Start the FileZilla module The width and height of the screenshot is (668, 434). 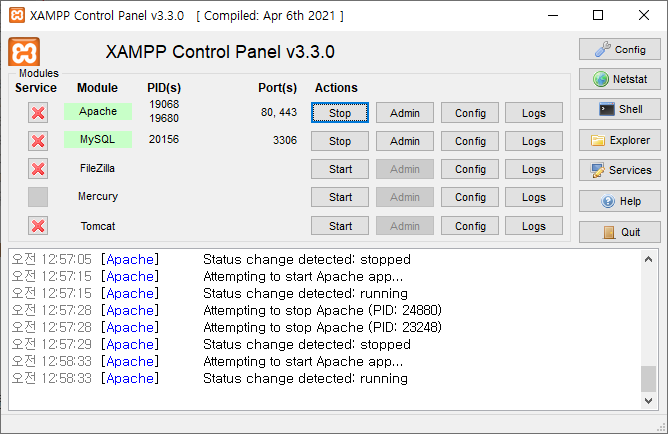coord(340,169)
